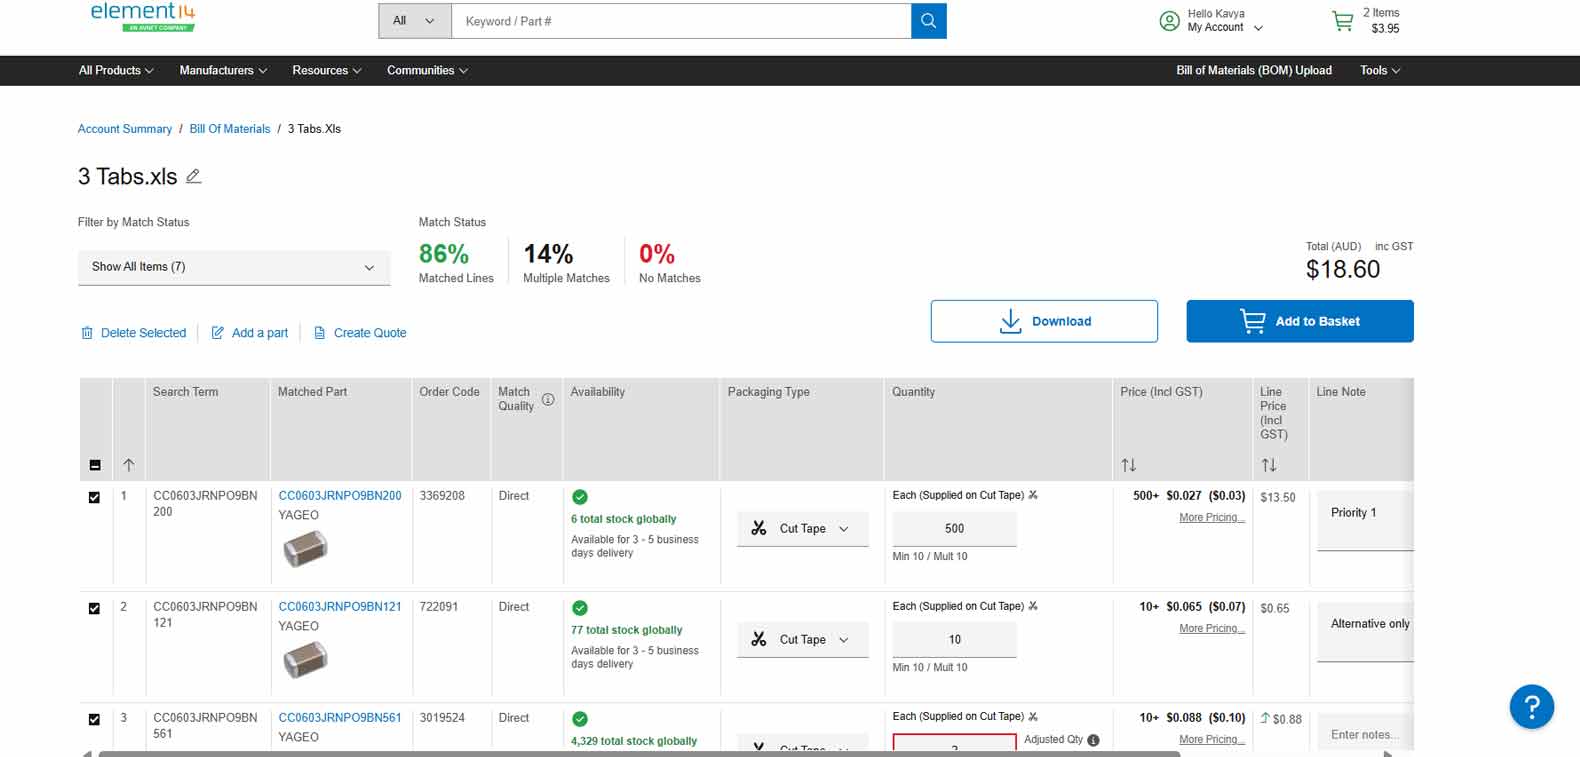This screenshot has height=757, width=1580.
Task: Click the pencil icon to rename 3 Tabs.xls
Action: [194, 176]
